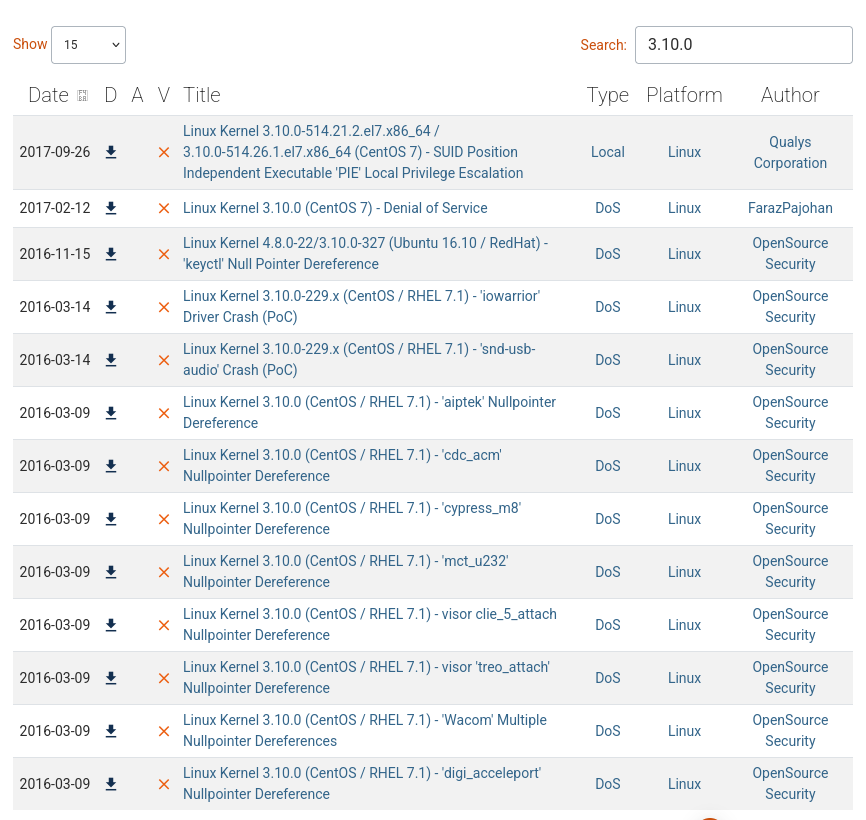Click the date 2016-11-15
The width and height of the screenshot is (866, 820).
pyautogui.click(x=55, y=254)
